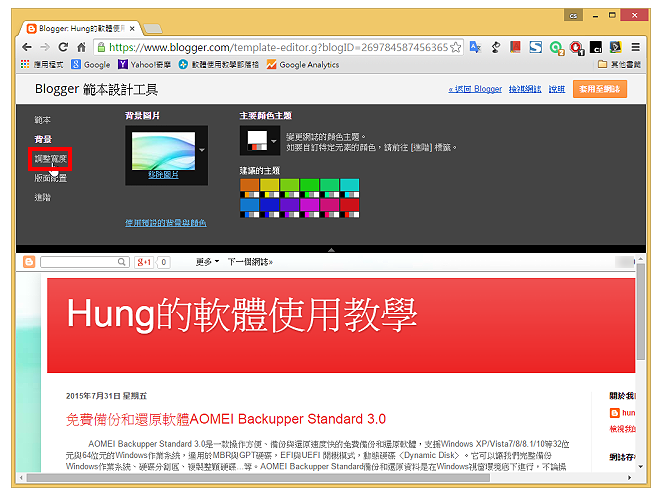Image resolution: width=660 pixels, height=496 pixels.
Task: Choose the yellow suggested theme swatch
Action: coord(269,188)
